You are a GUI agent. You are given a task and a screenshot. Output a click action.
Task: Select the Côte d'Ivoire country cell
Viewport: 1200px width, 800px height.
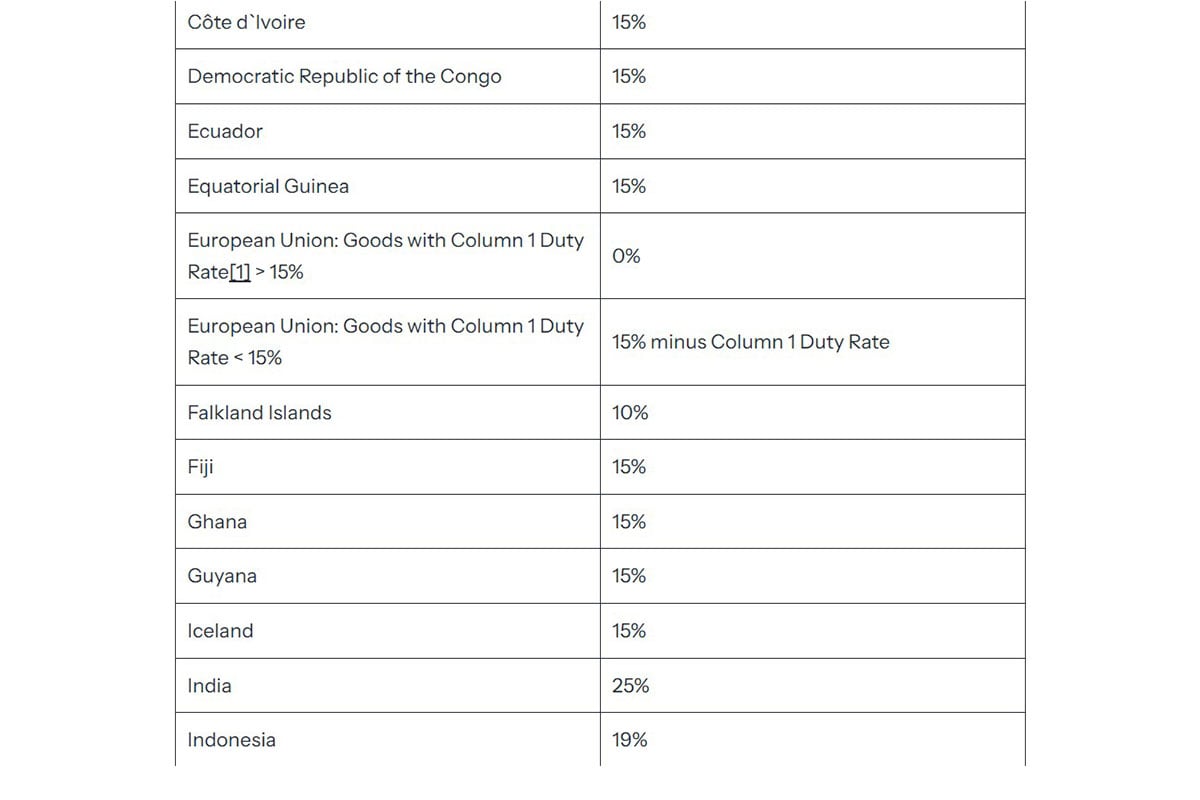tap(388, 22)
